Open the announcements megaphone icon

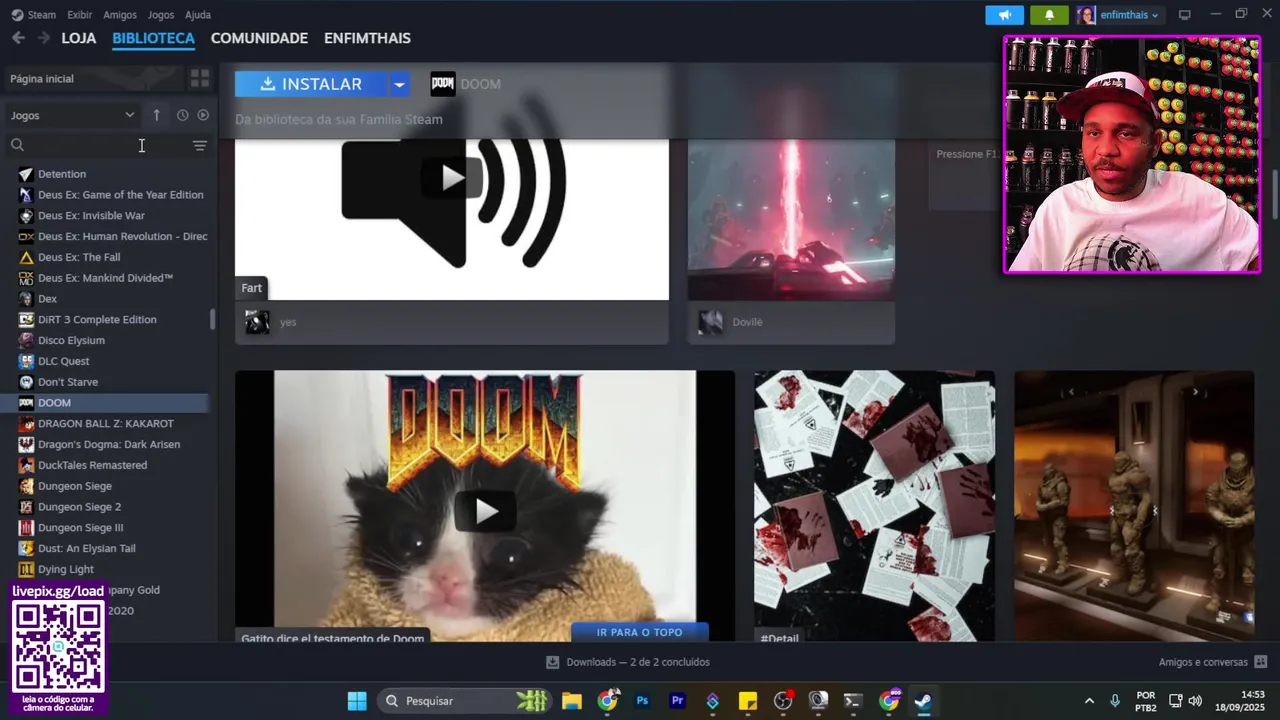1004,15
